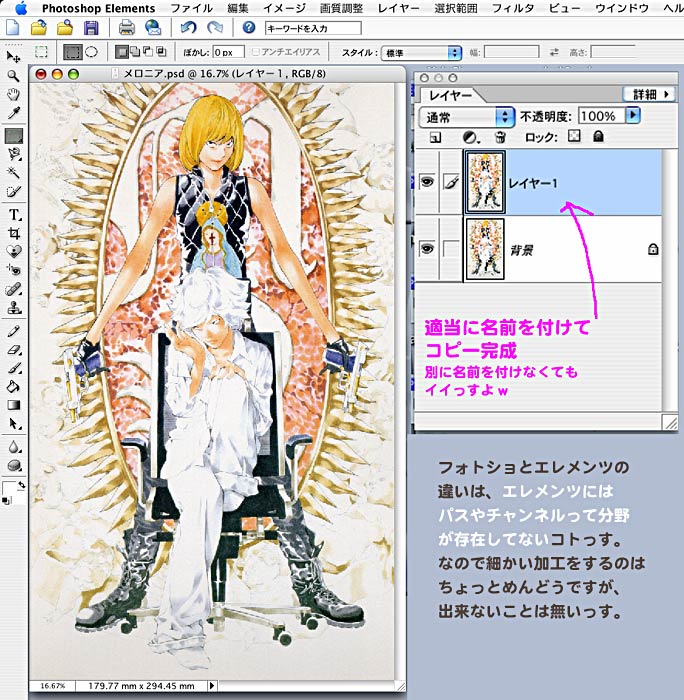Open the document status bar info arrow
Viewport: 684px width, 700px height.
212,685
